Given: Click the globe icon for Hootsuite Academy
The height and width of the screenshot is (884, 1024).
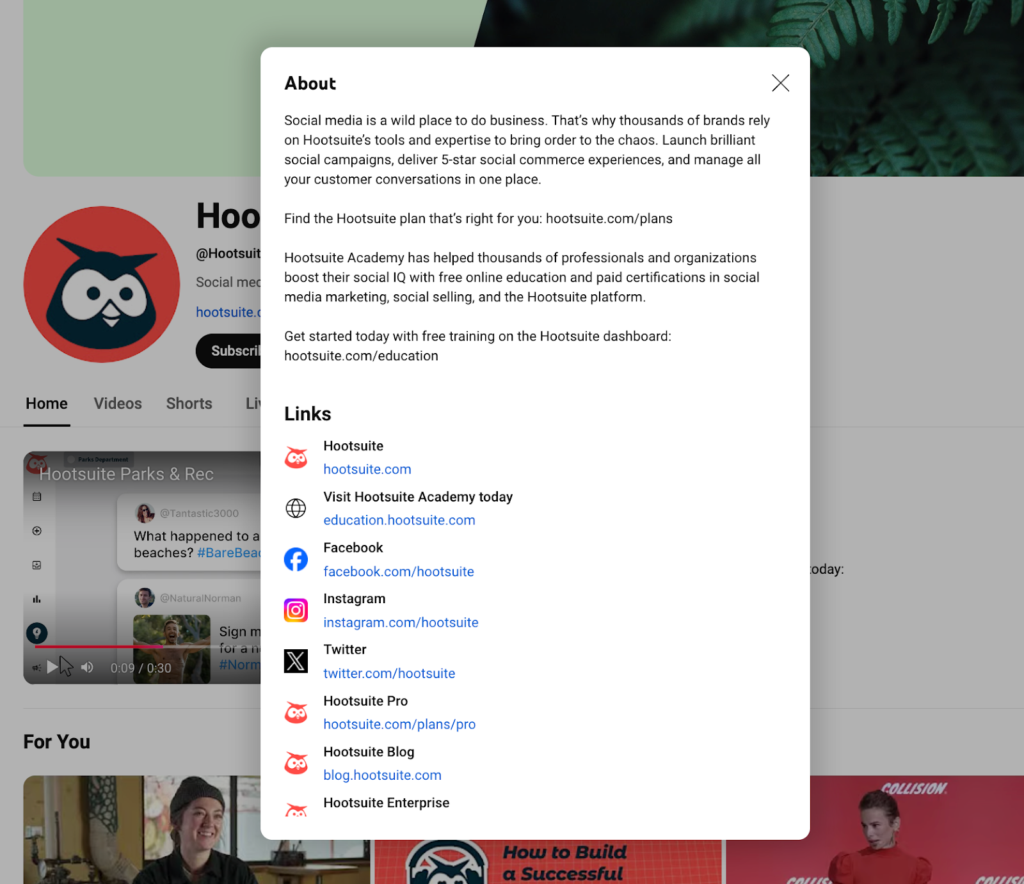Looking at the screenshot, I should pyautogui.click(x=296, y=508).
